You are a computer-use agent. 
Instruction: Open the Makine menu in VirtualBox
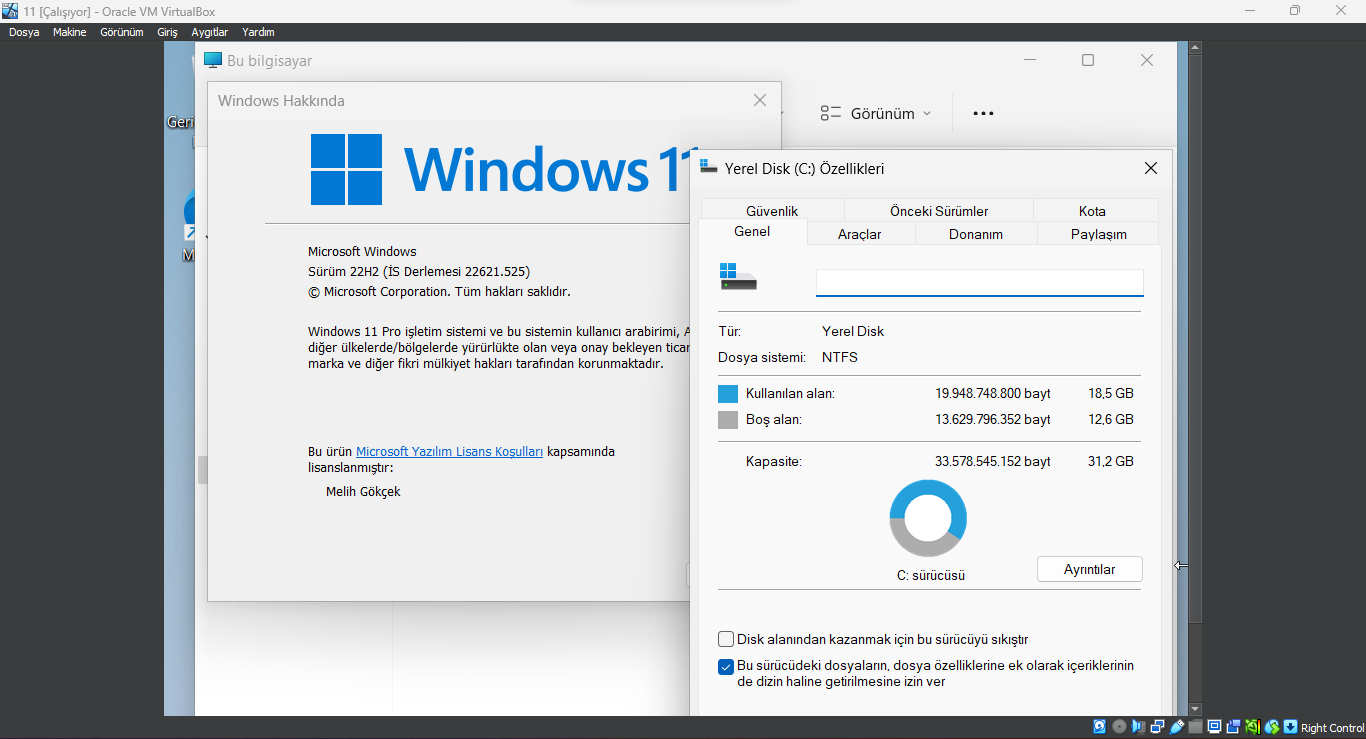point(70,32)
